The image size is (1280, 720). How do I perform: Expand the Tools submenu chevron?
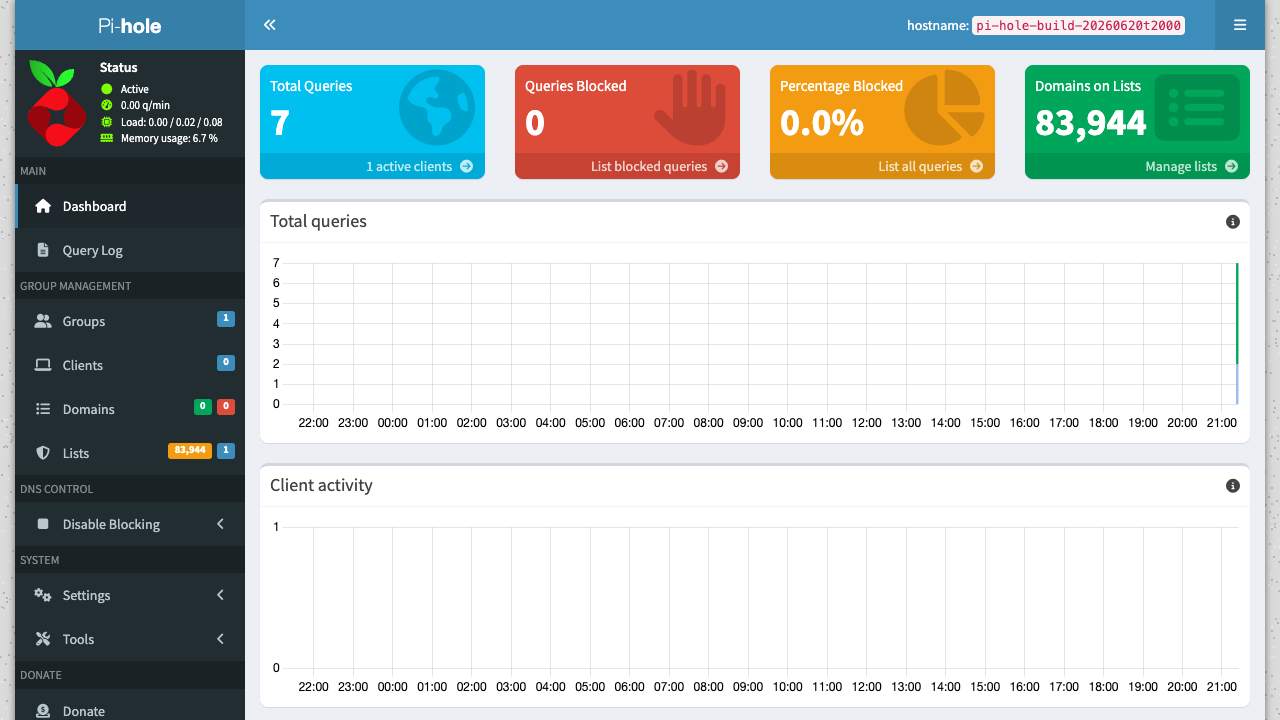pos(220,639)
